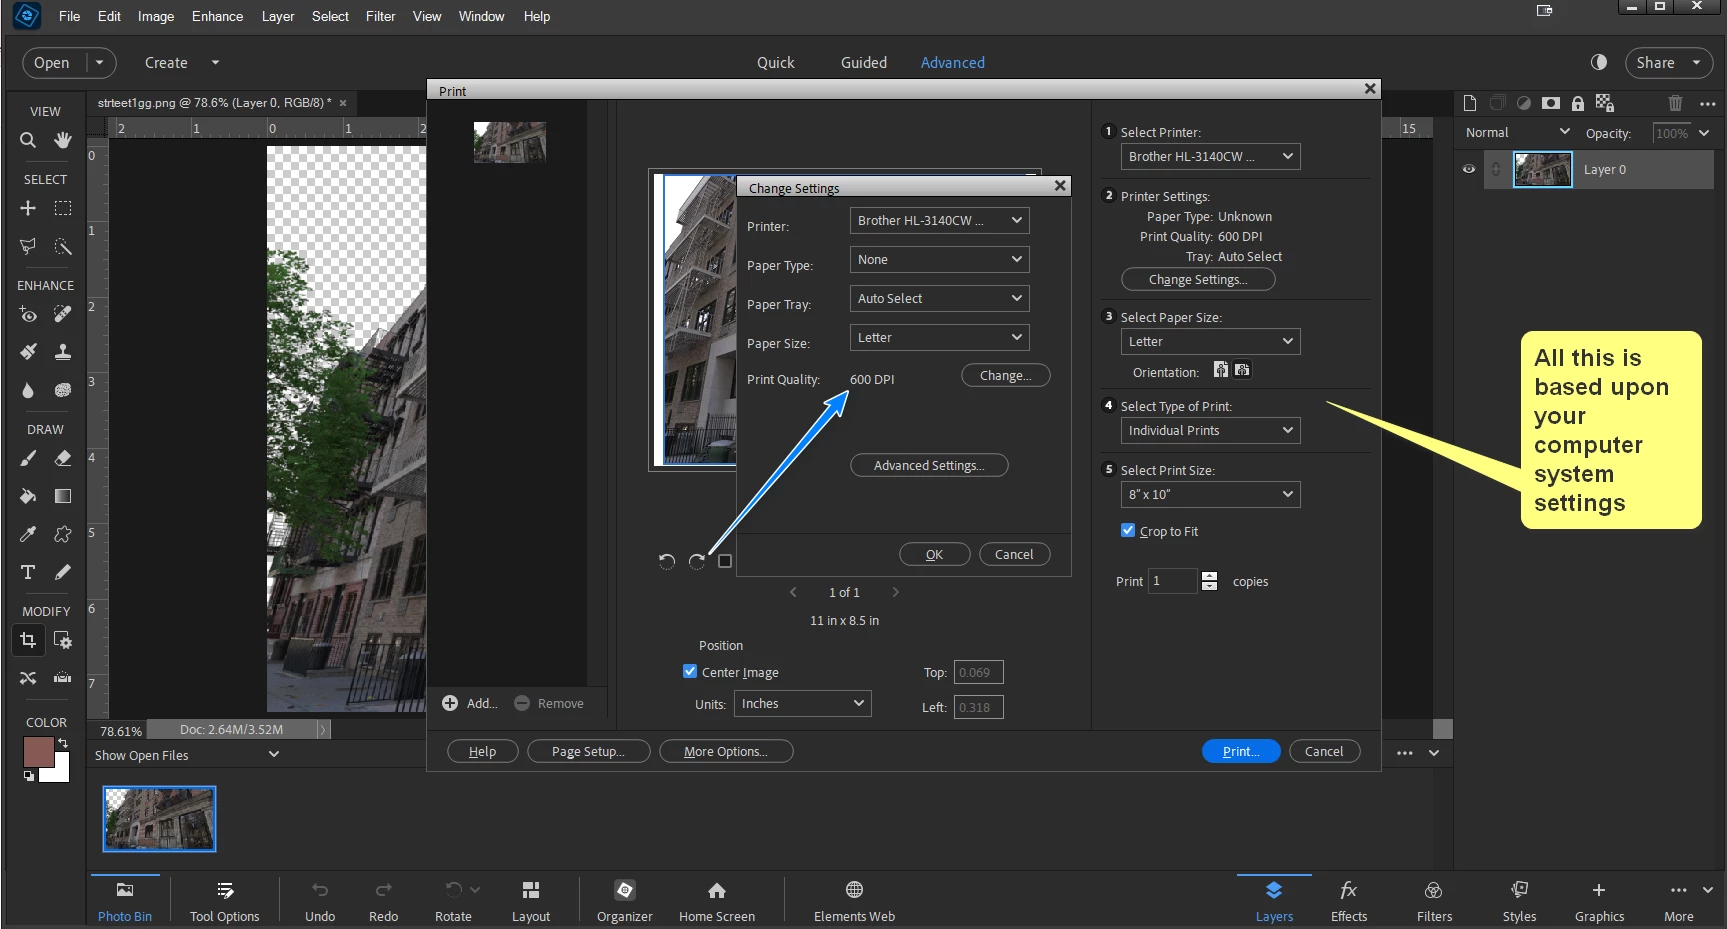Select the Zoom tool in View section

point(28,140)
